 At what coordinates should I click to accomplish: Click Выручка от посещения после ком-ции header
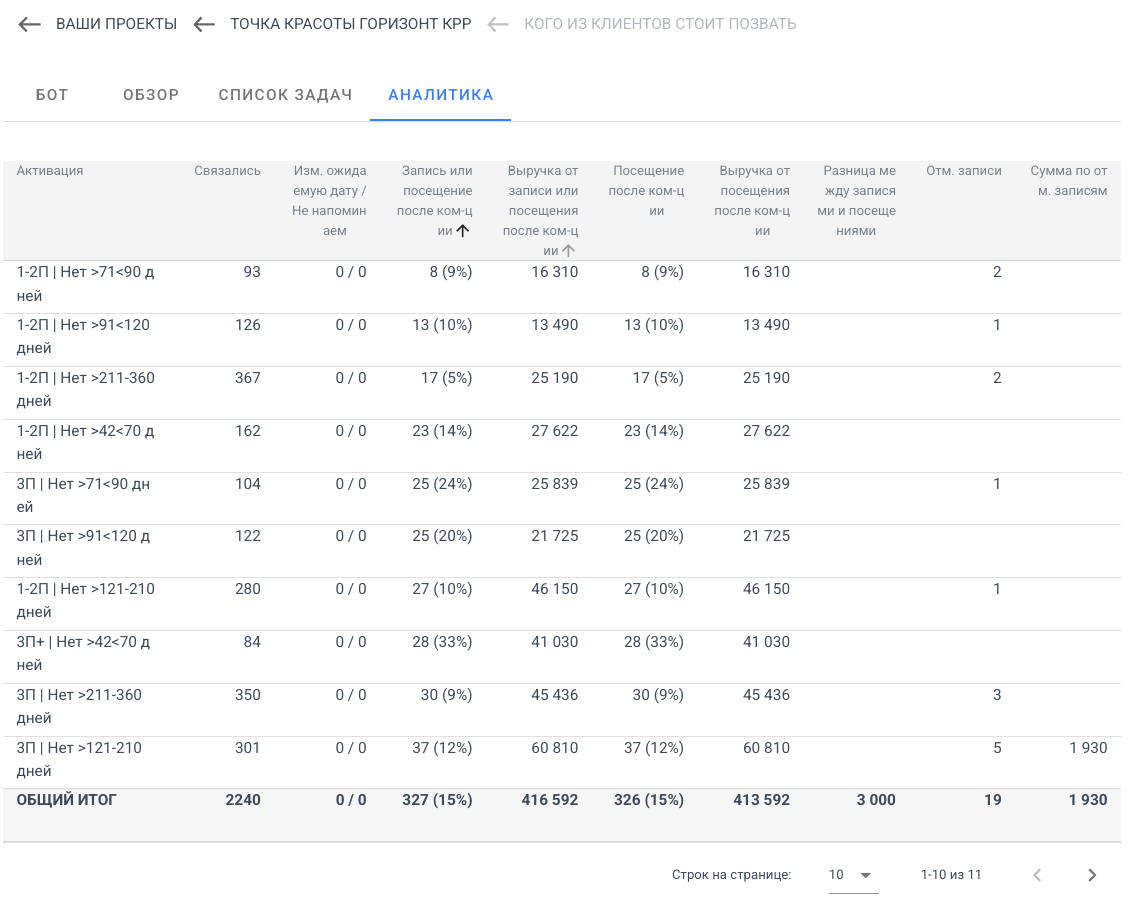(753, 201)
